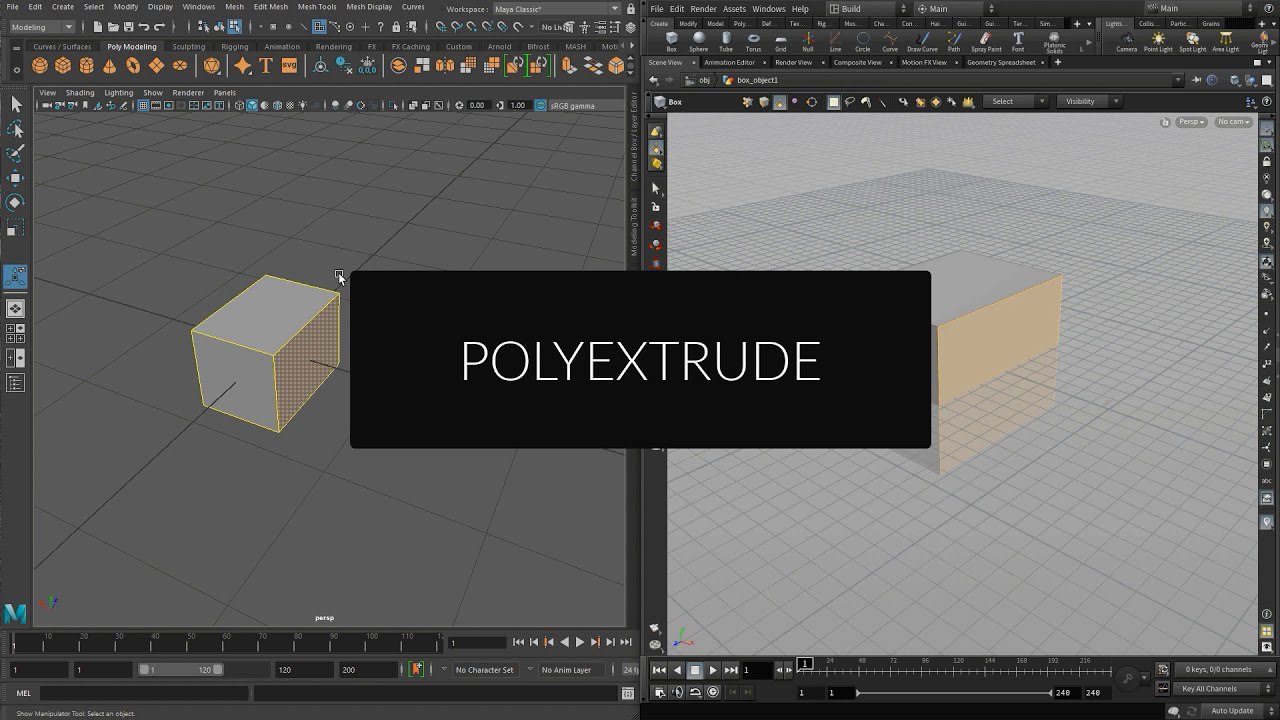Add a Point Light in Houdini
Viewport: 1280px width, 720px height.
tap(1158, 42)
